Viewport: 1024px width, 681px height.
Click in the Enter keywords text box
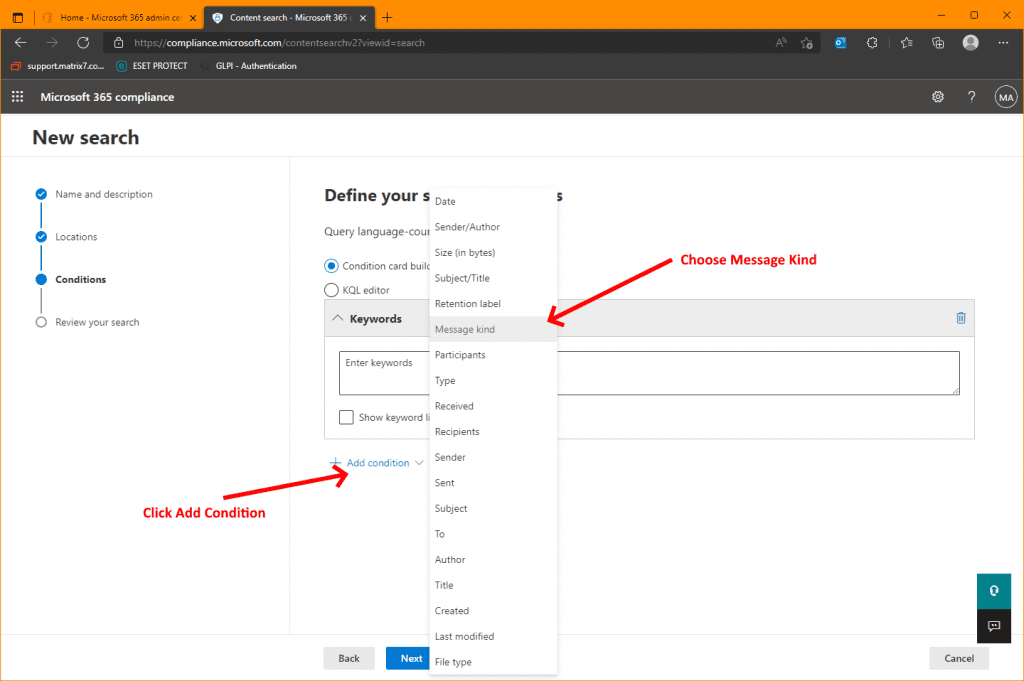[649, 373]
